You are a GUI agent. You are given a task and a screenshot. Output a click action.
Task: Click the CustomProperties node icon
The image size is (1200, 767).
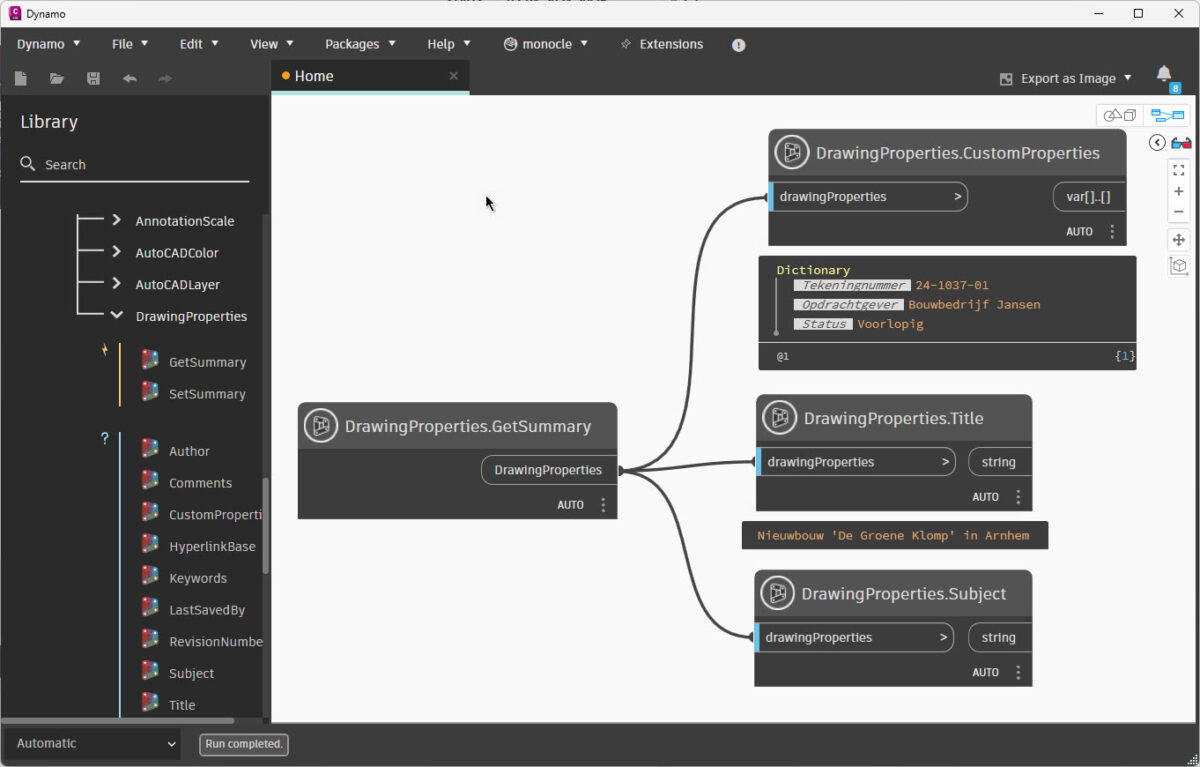(x=792, y=153)
